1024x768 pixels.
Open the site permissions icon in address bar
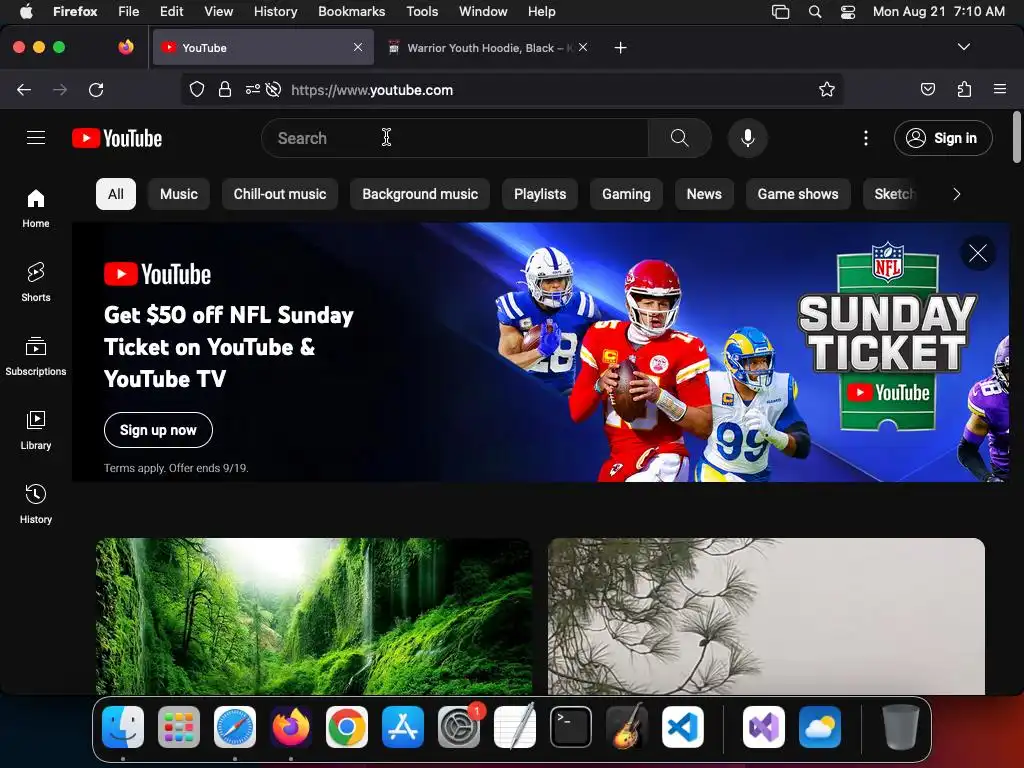coord(253,89)
